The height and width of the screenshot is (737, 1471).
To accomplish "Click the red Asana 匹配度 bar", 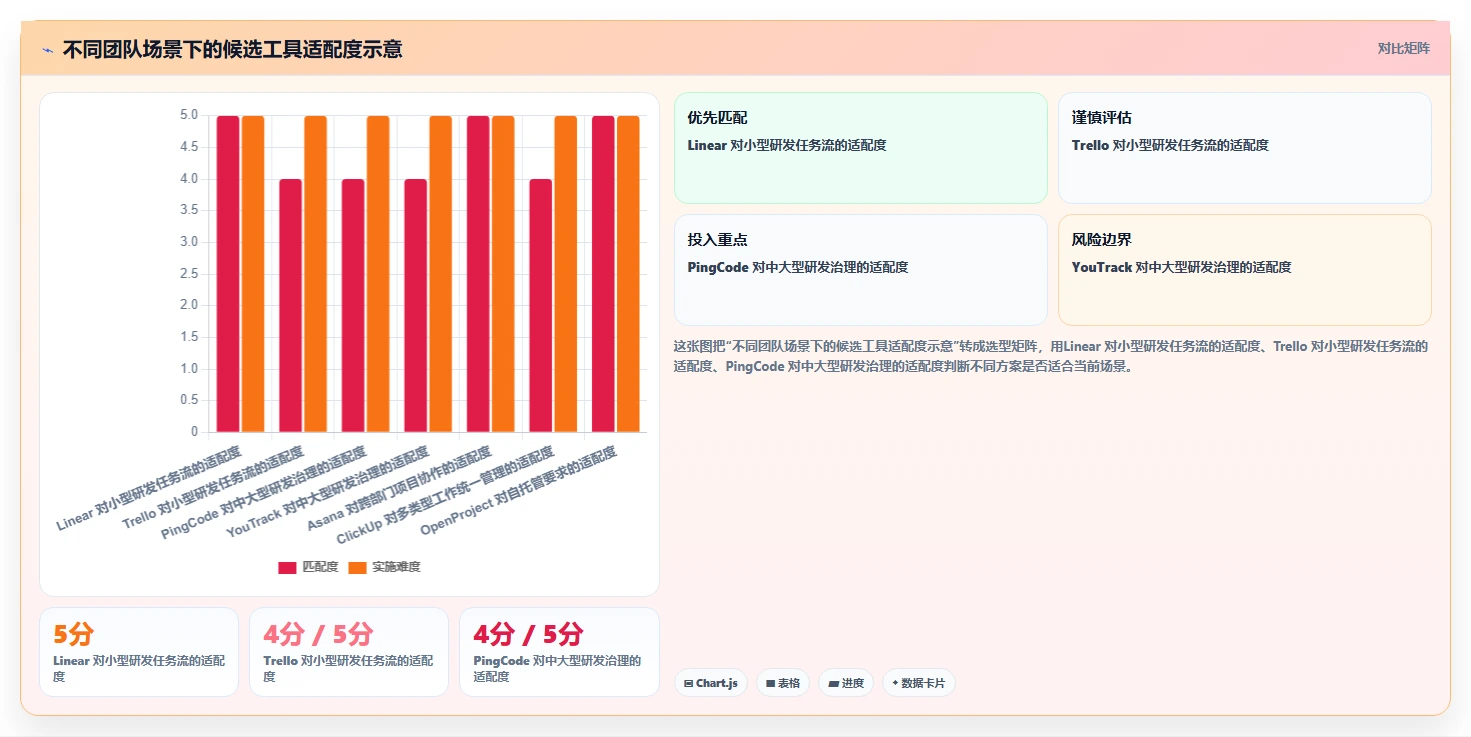I will tap(478, 274).
